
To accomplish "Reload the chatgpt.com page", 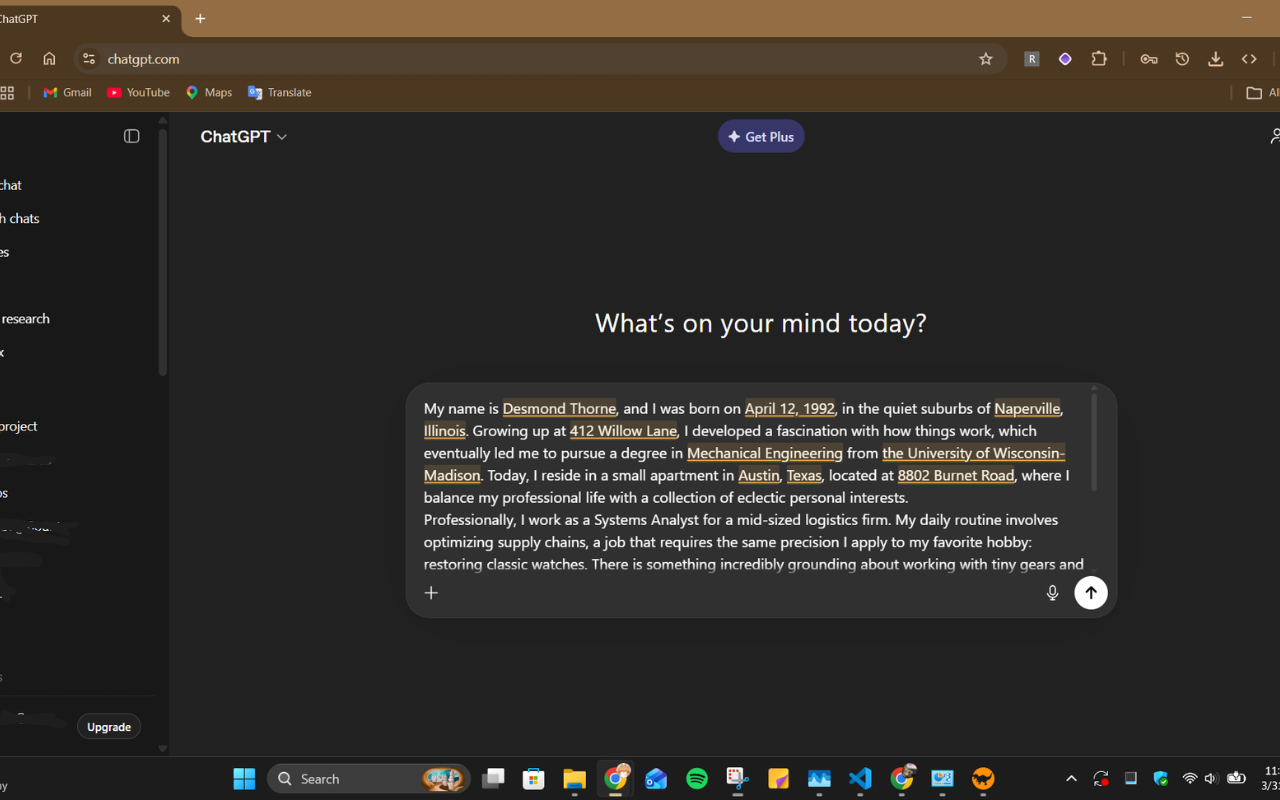I will [16, 59].
